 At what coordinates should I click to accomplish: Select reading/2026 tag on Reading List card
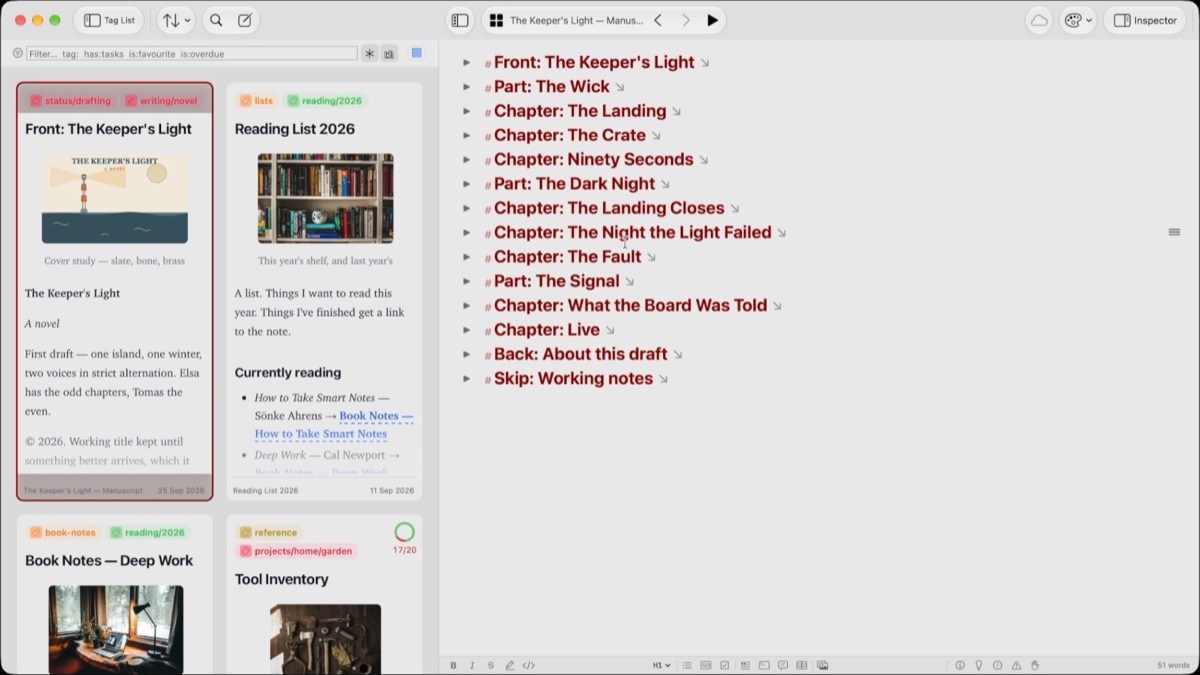coord(326,101)
